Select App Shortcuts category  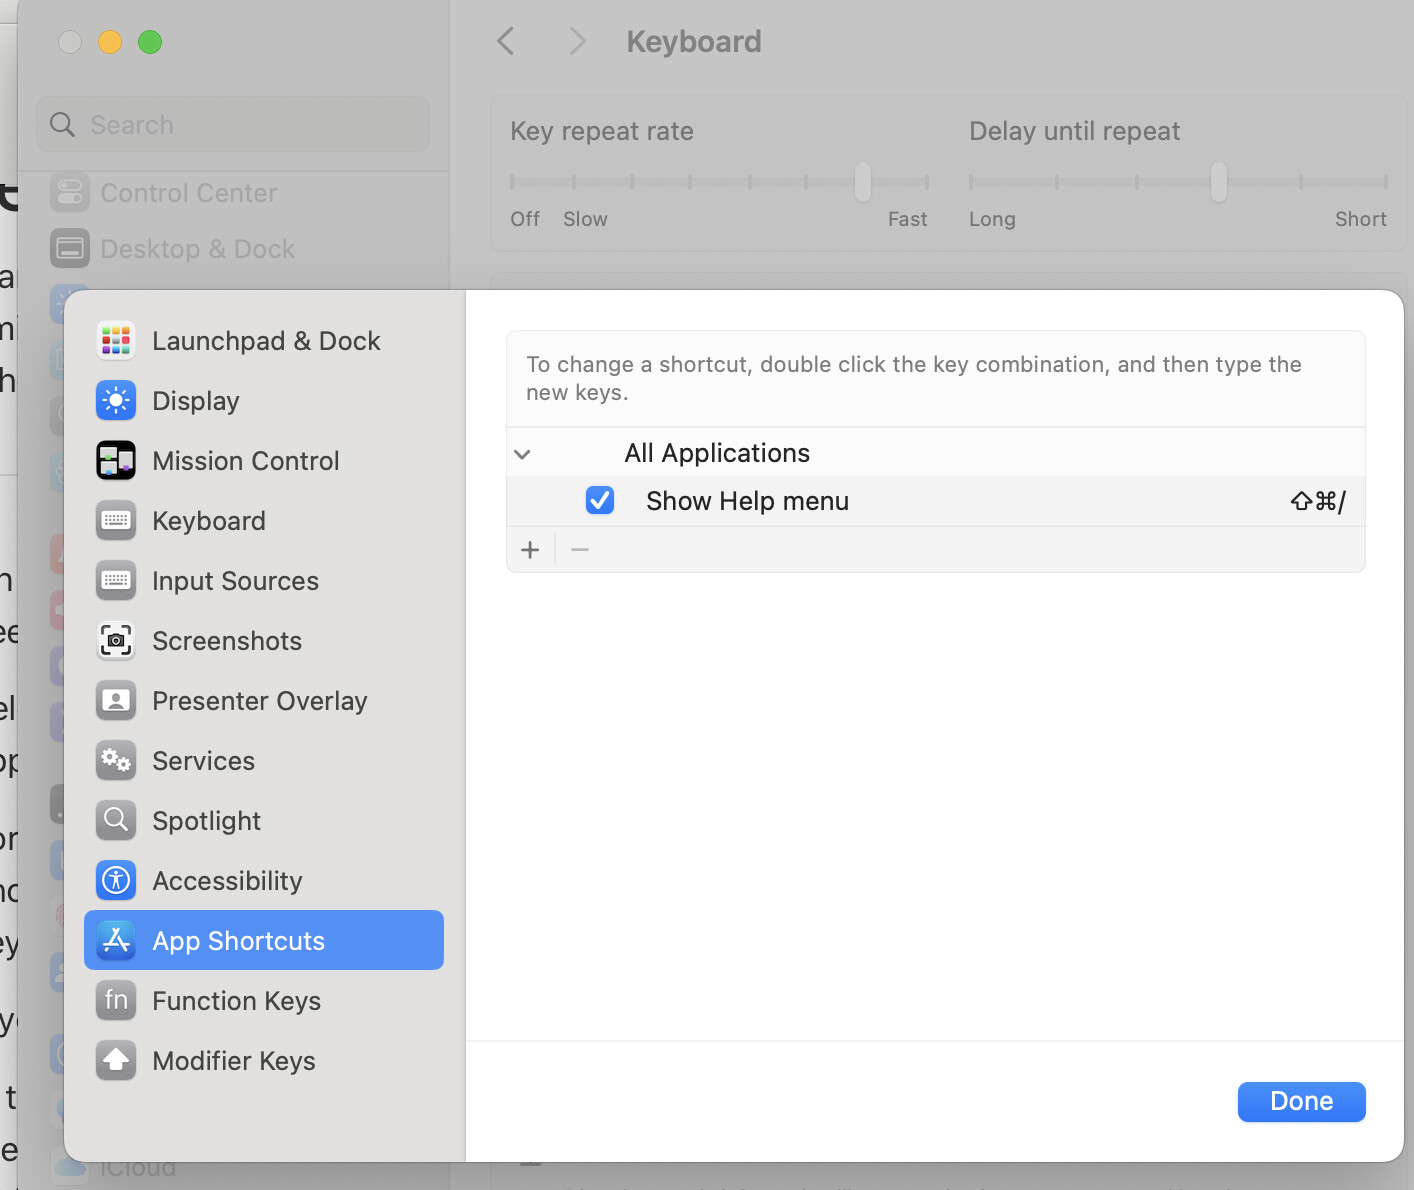264,940
